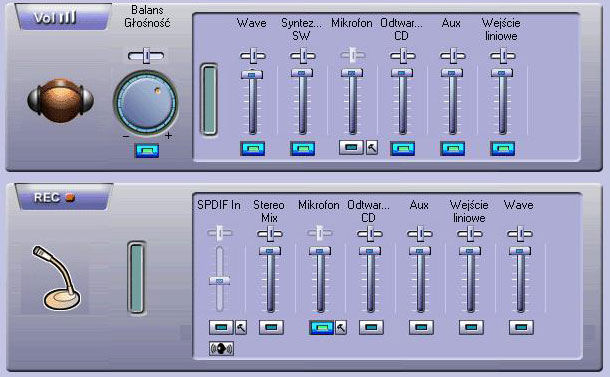Select Wejście liniowe as recording source
Screen dimensions: 610x377
coord(471,328)
